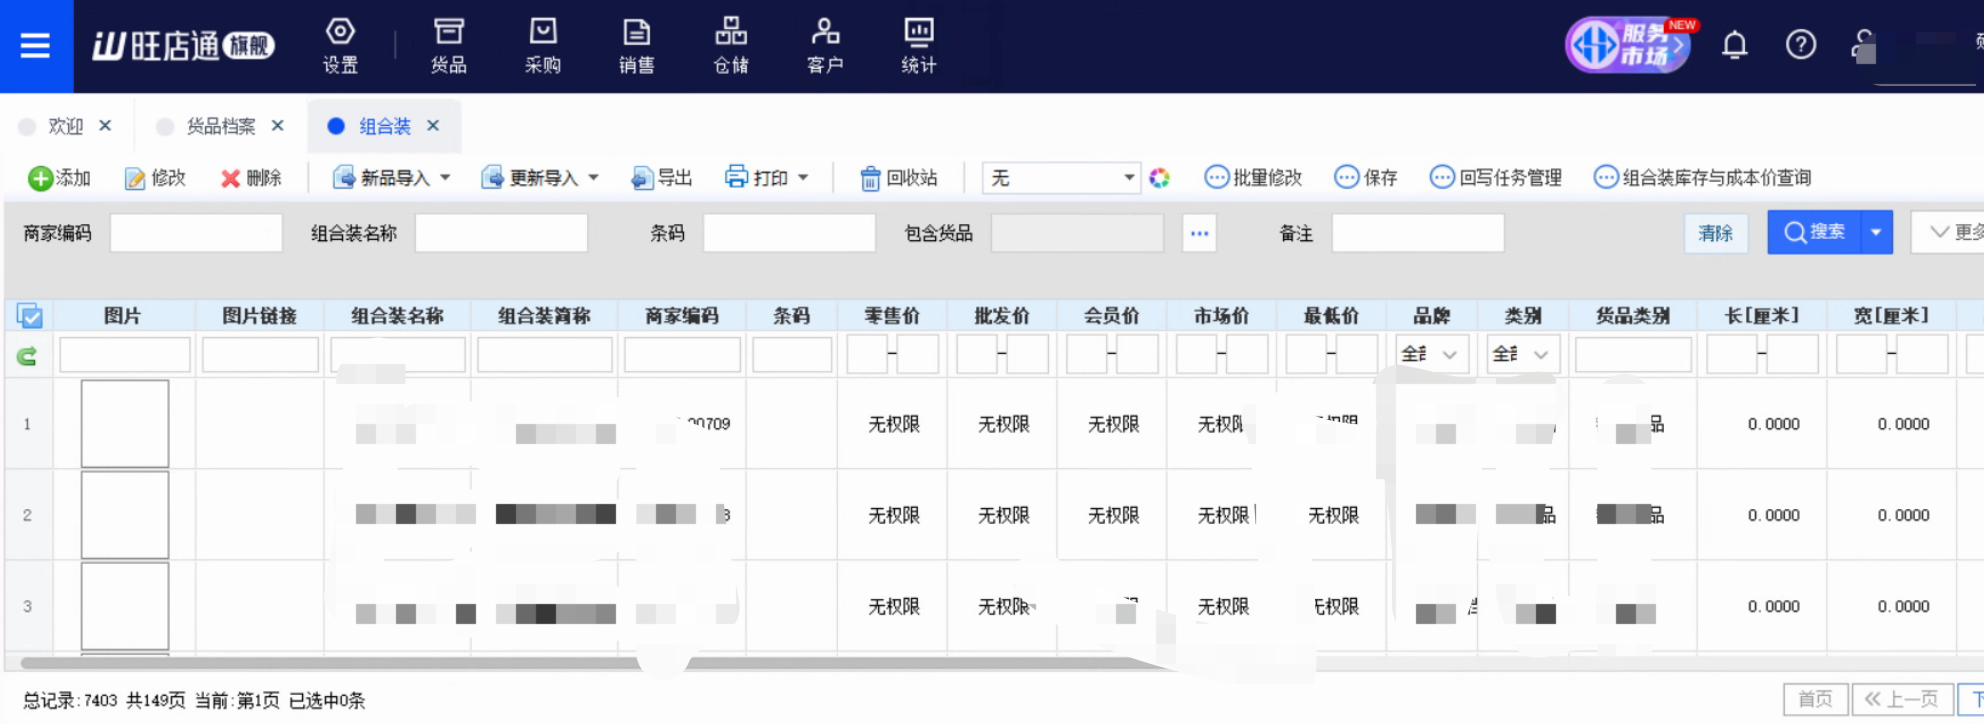Open the help question mark icon
The width and height of the screenshot is (1984, 724).
[1800, 45]
